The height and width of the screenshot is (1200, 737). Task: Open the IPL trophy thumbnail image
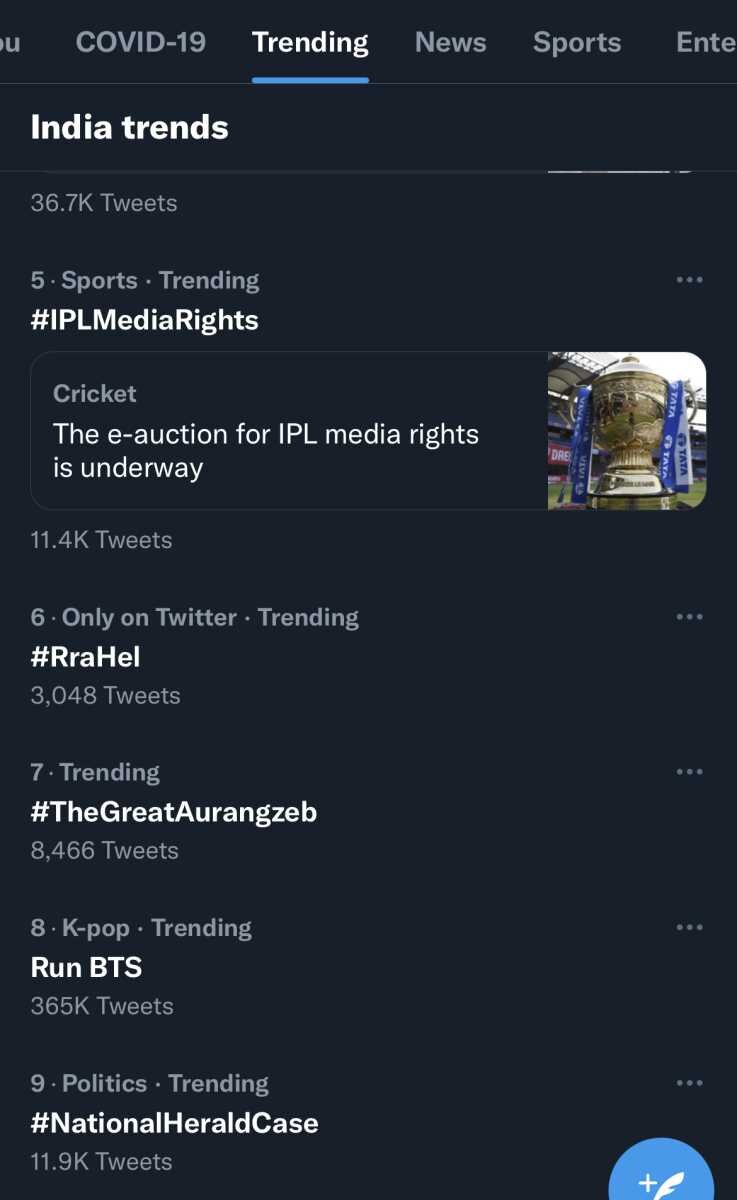(627, 431)
